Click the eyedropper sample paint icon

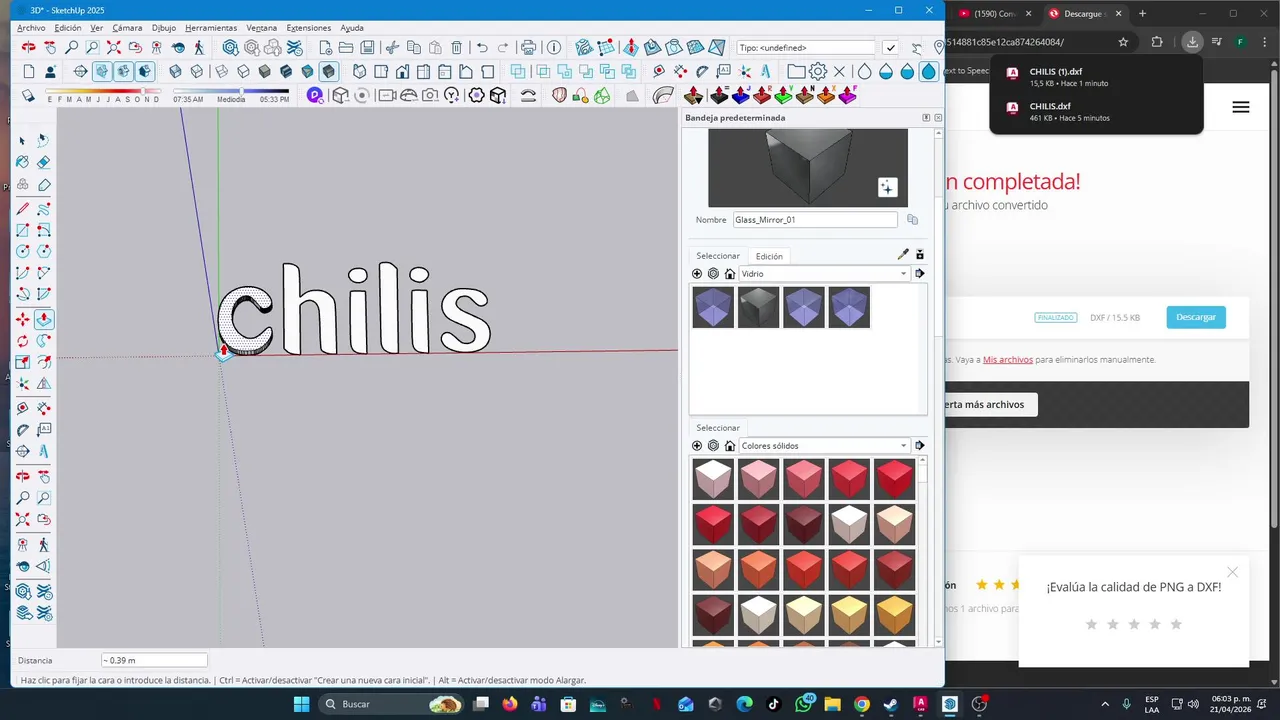click(x=903, y=255)
